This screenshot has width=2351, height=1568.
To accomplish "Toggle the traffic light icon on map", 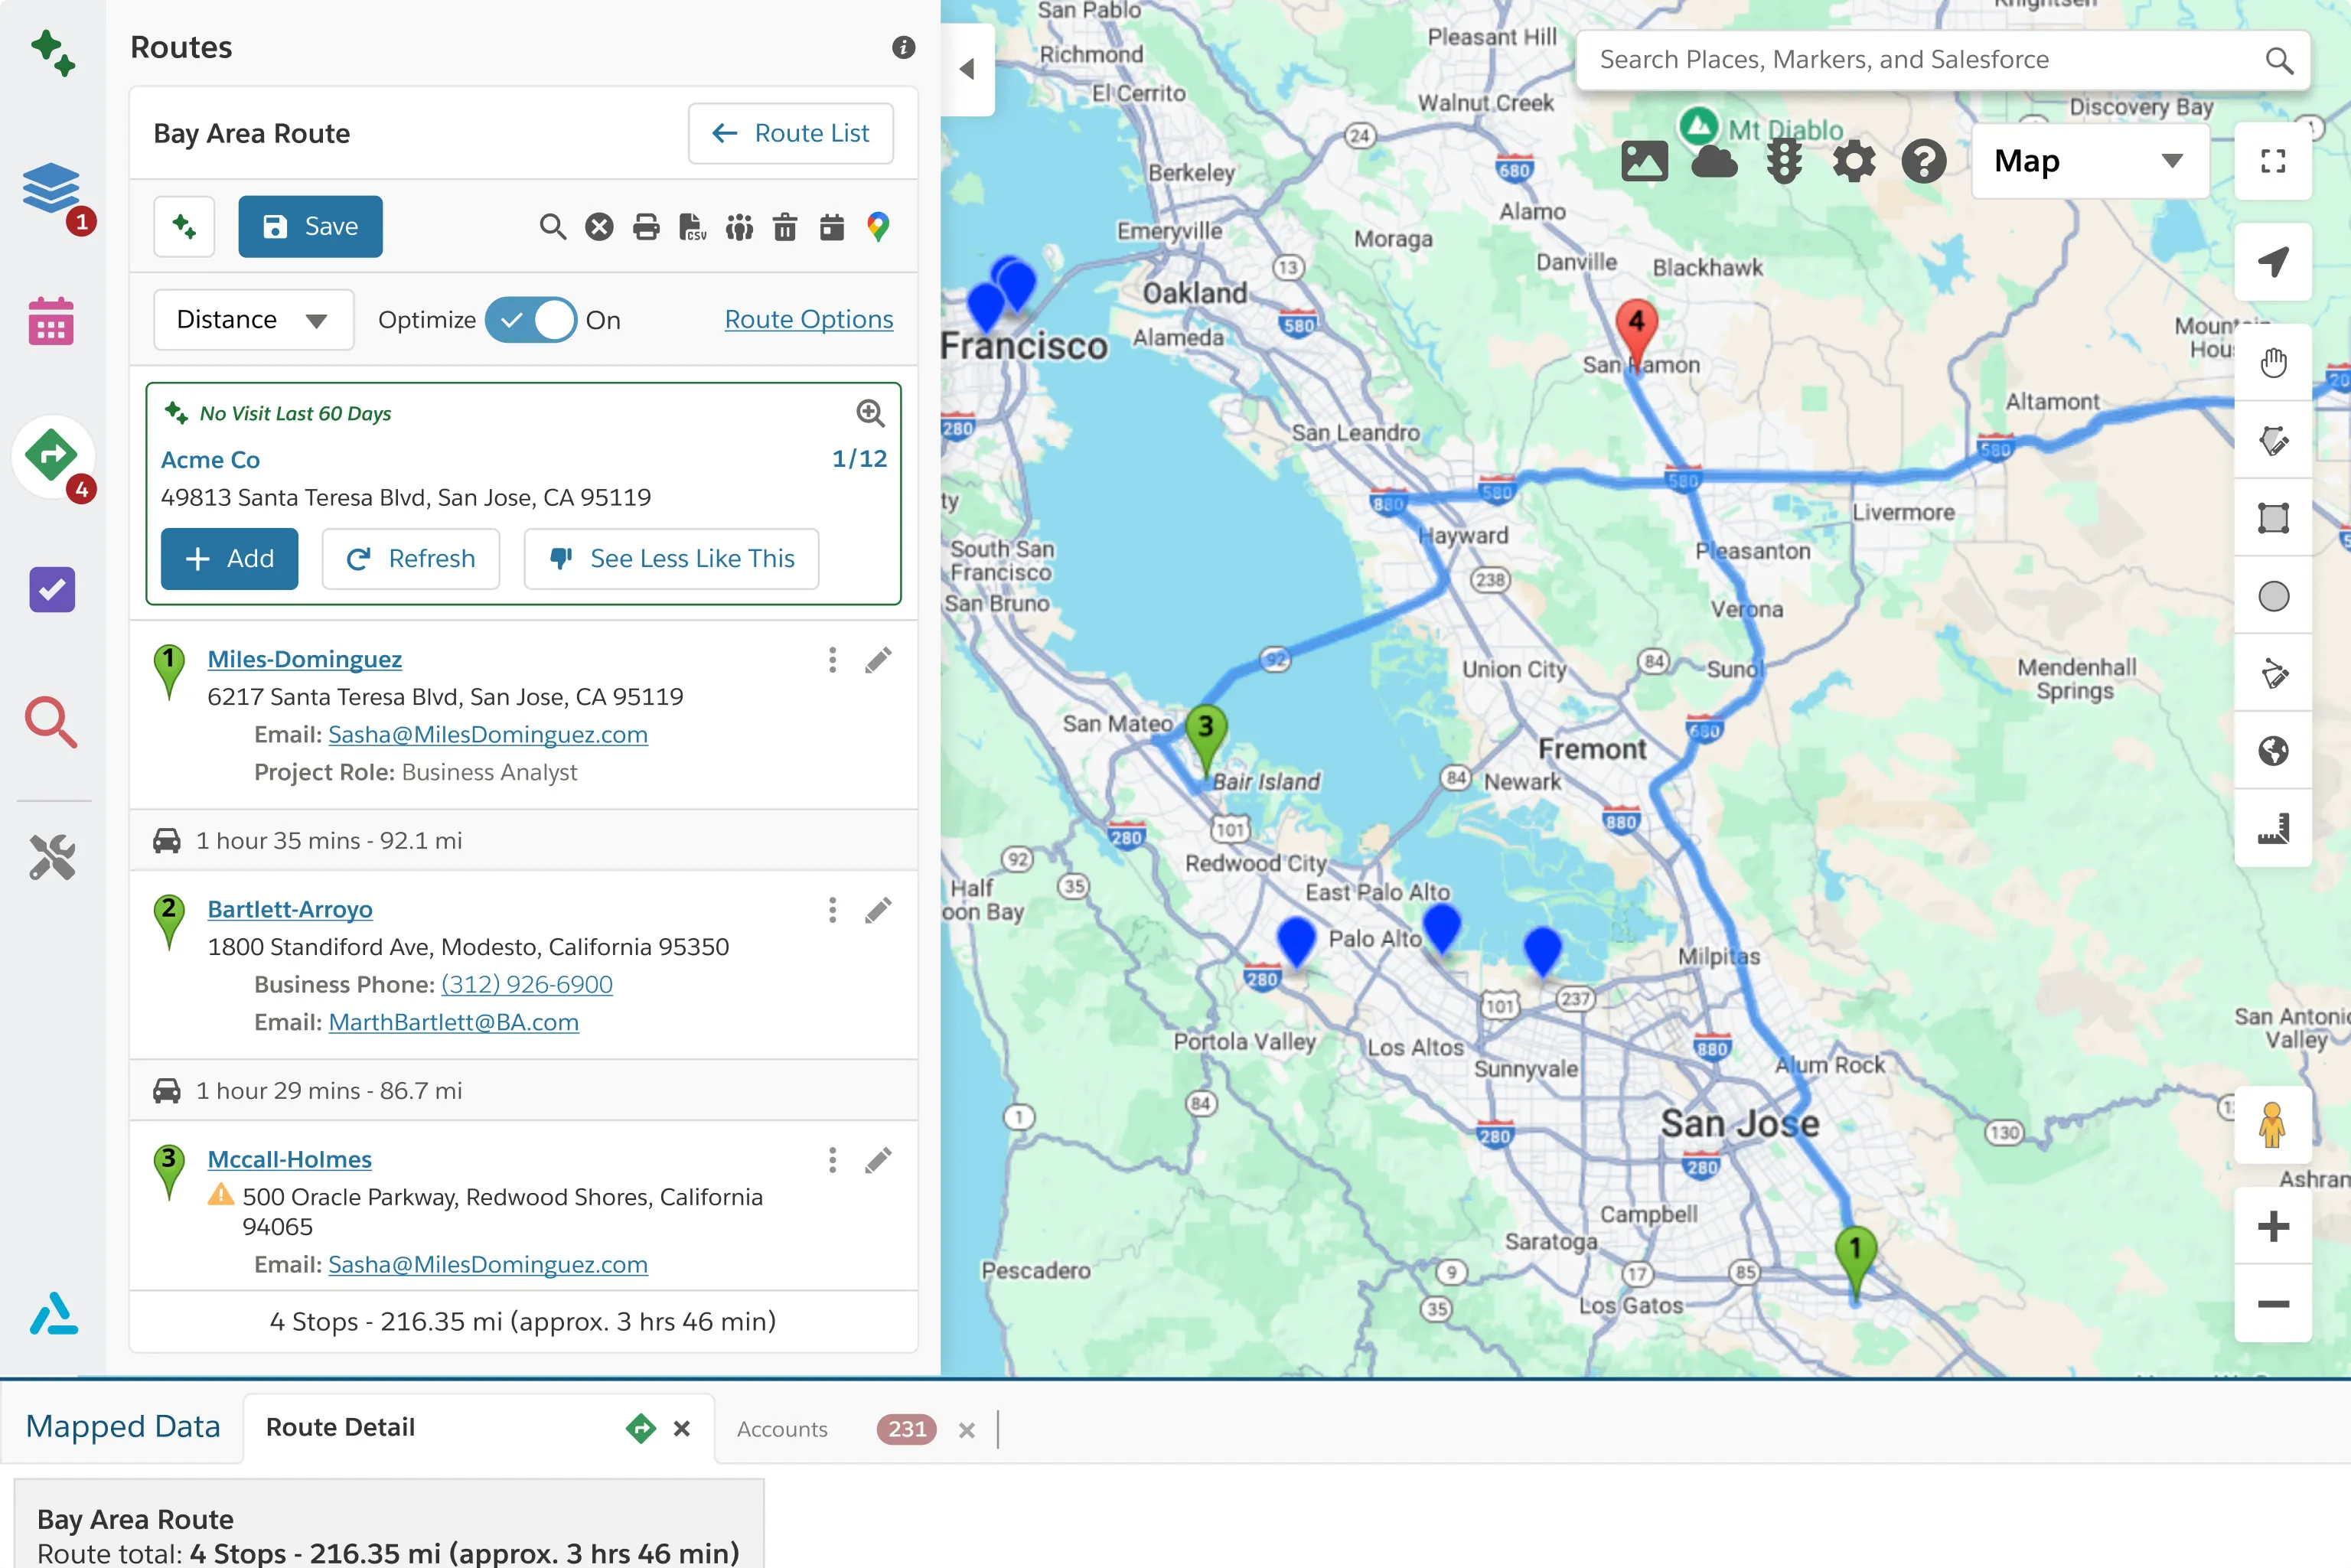I will click(1784, 161).
